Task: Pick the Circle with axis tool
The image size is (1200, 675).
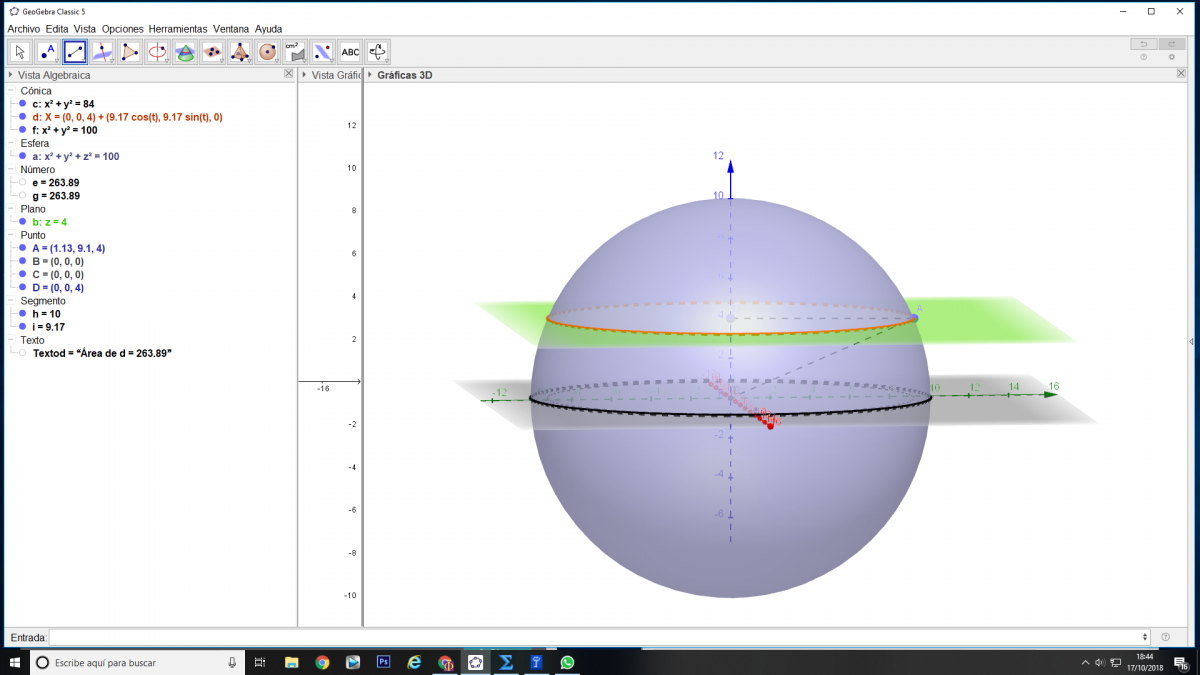Action: pyautogui.click(x=157, y=52)
